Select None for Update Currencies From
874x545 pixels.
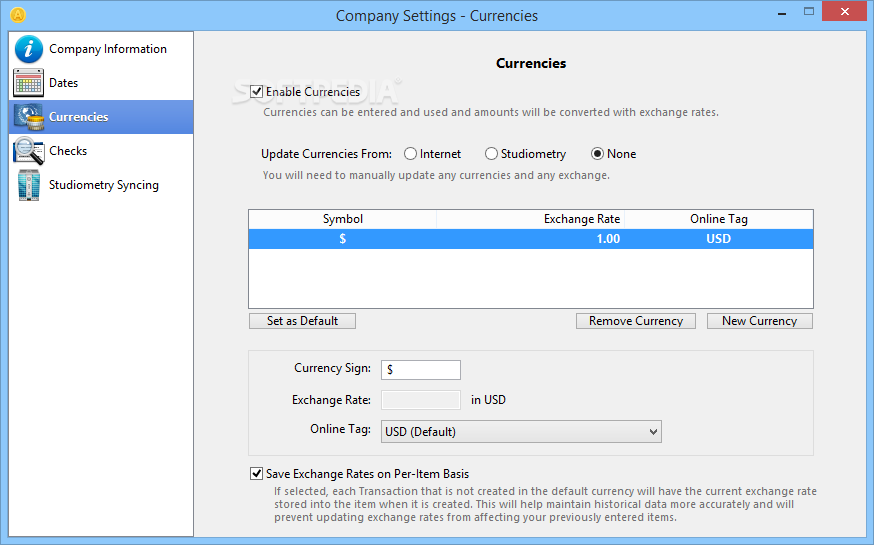tap(598, 154)
